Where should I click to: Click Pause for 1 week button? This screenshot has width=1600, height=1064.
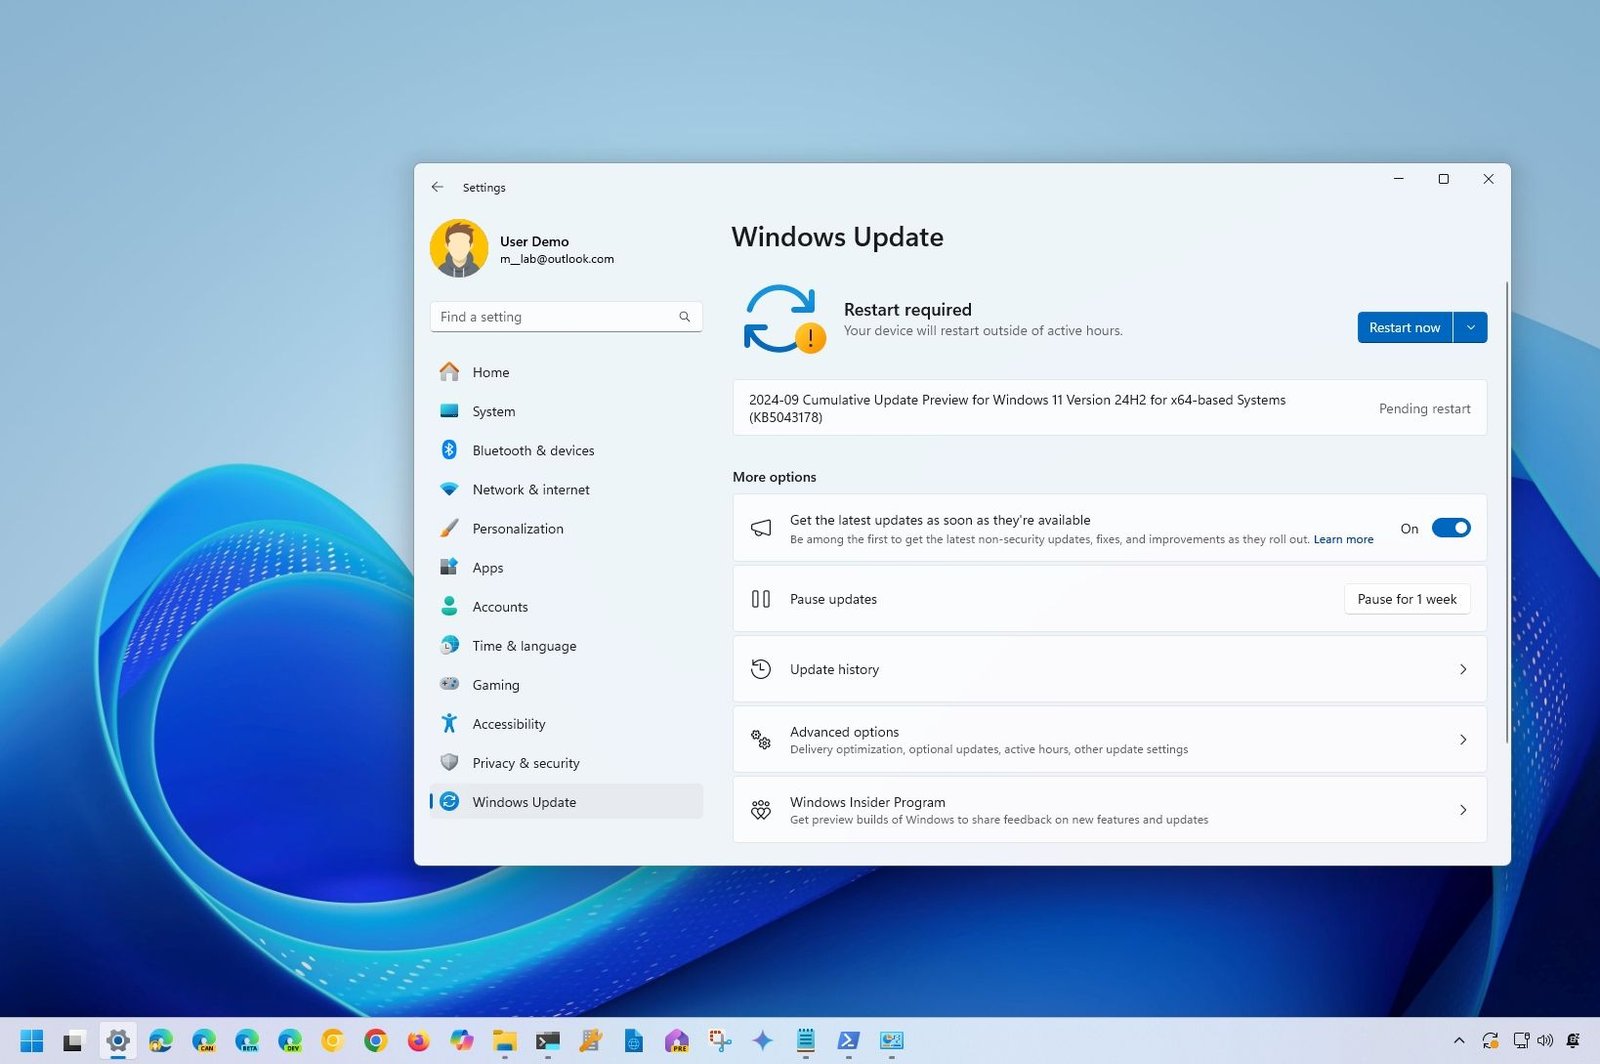click(1407, 599)
